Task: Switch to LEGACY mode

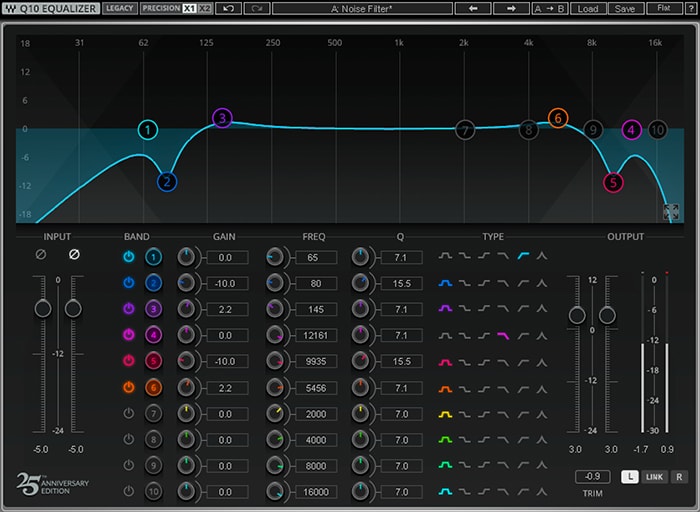Action: [119, 8]
